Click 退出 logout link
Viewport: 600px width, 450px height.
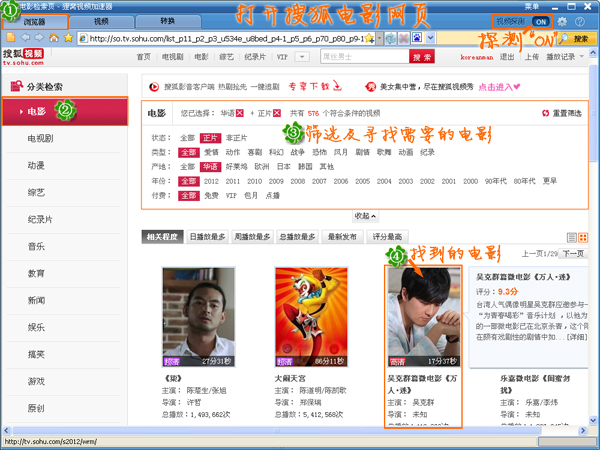(507, 57)
